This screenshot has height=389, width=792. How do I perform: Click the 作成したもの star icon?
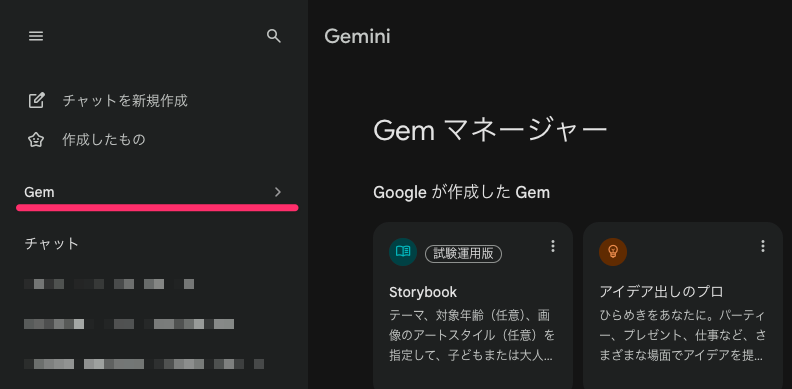pyautogui.click(x=36, y=140)
